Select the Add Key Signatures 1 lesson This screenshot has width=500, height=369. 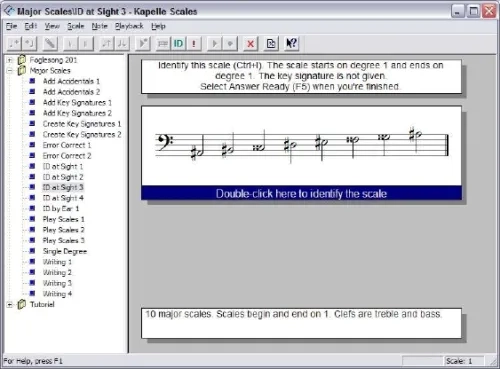click(x=77, y=103)
